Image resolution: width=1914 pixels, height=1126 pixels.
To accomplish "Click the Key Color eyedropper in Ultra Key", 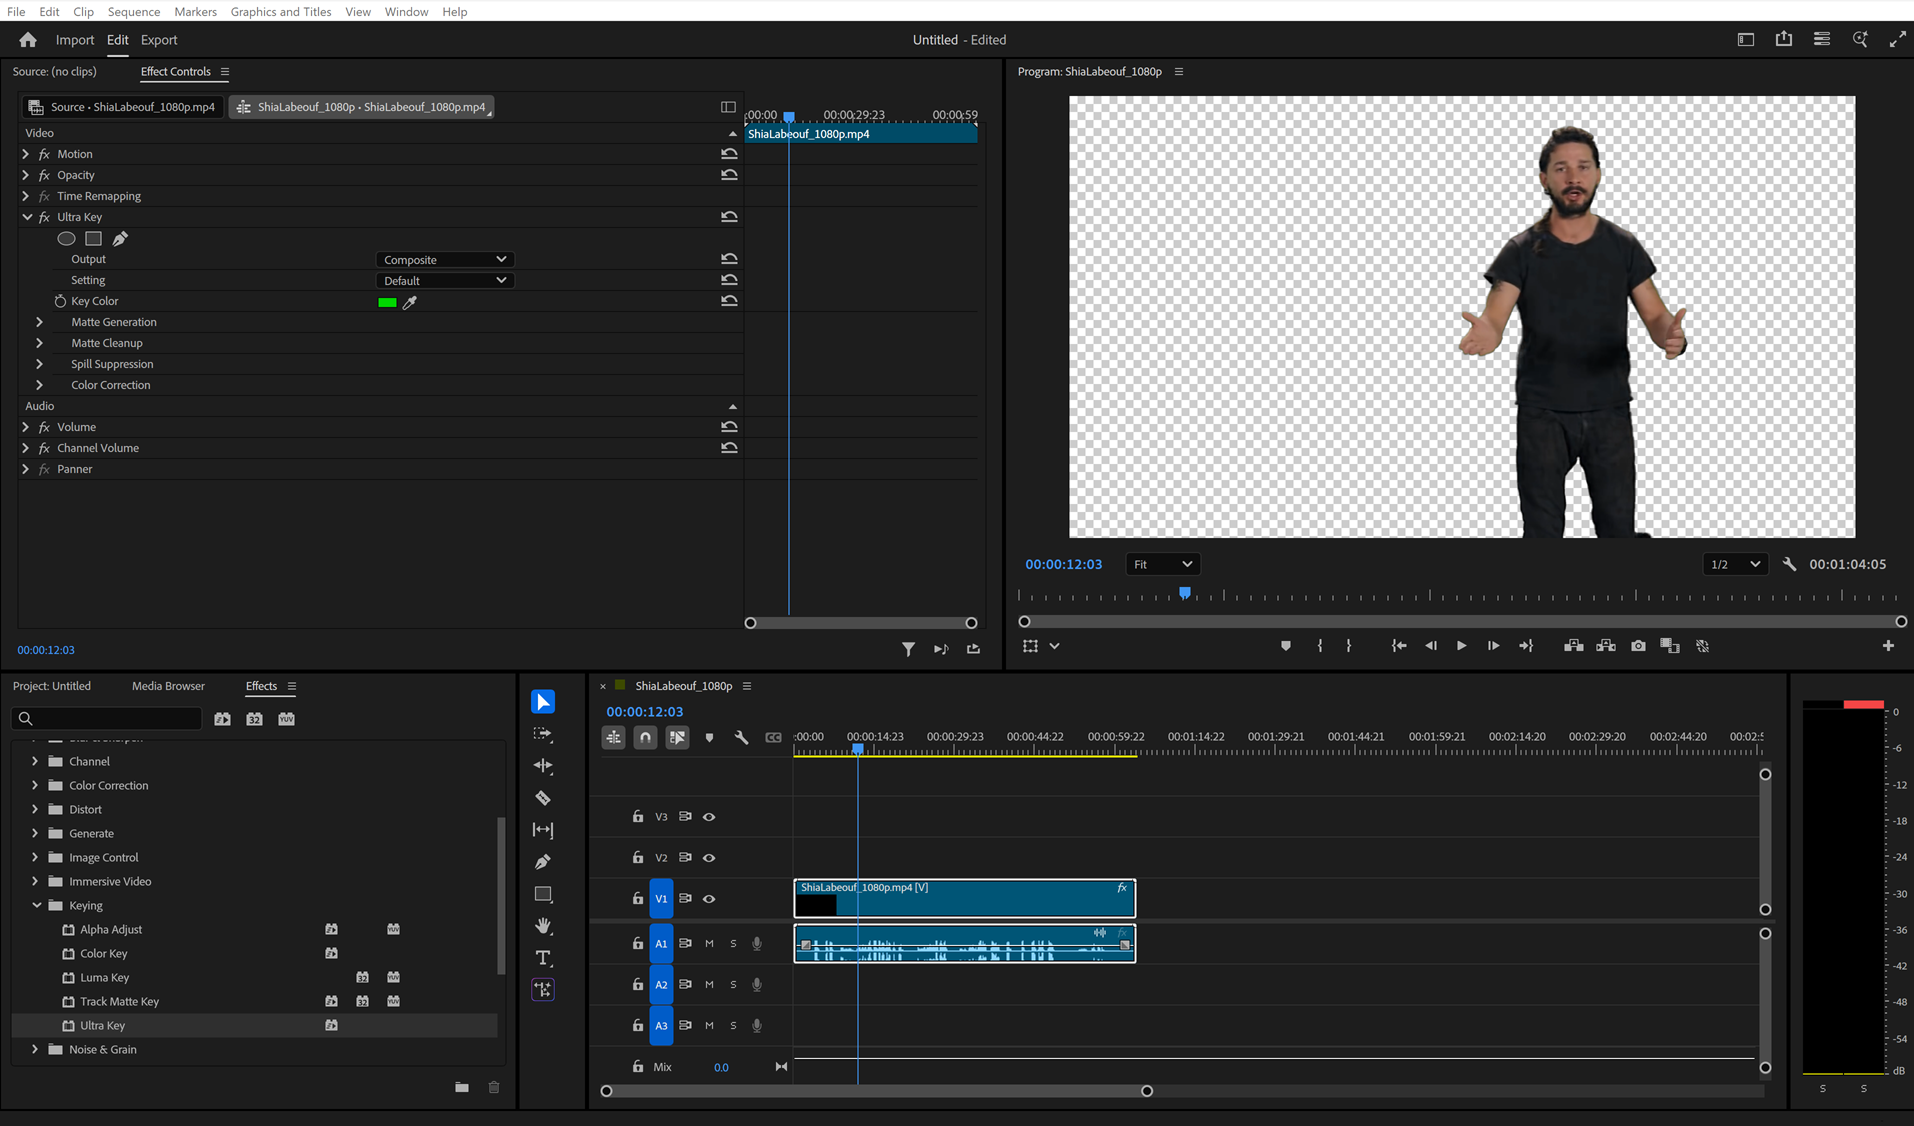I will coord(411,302).
